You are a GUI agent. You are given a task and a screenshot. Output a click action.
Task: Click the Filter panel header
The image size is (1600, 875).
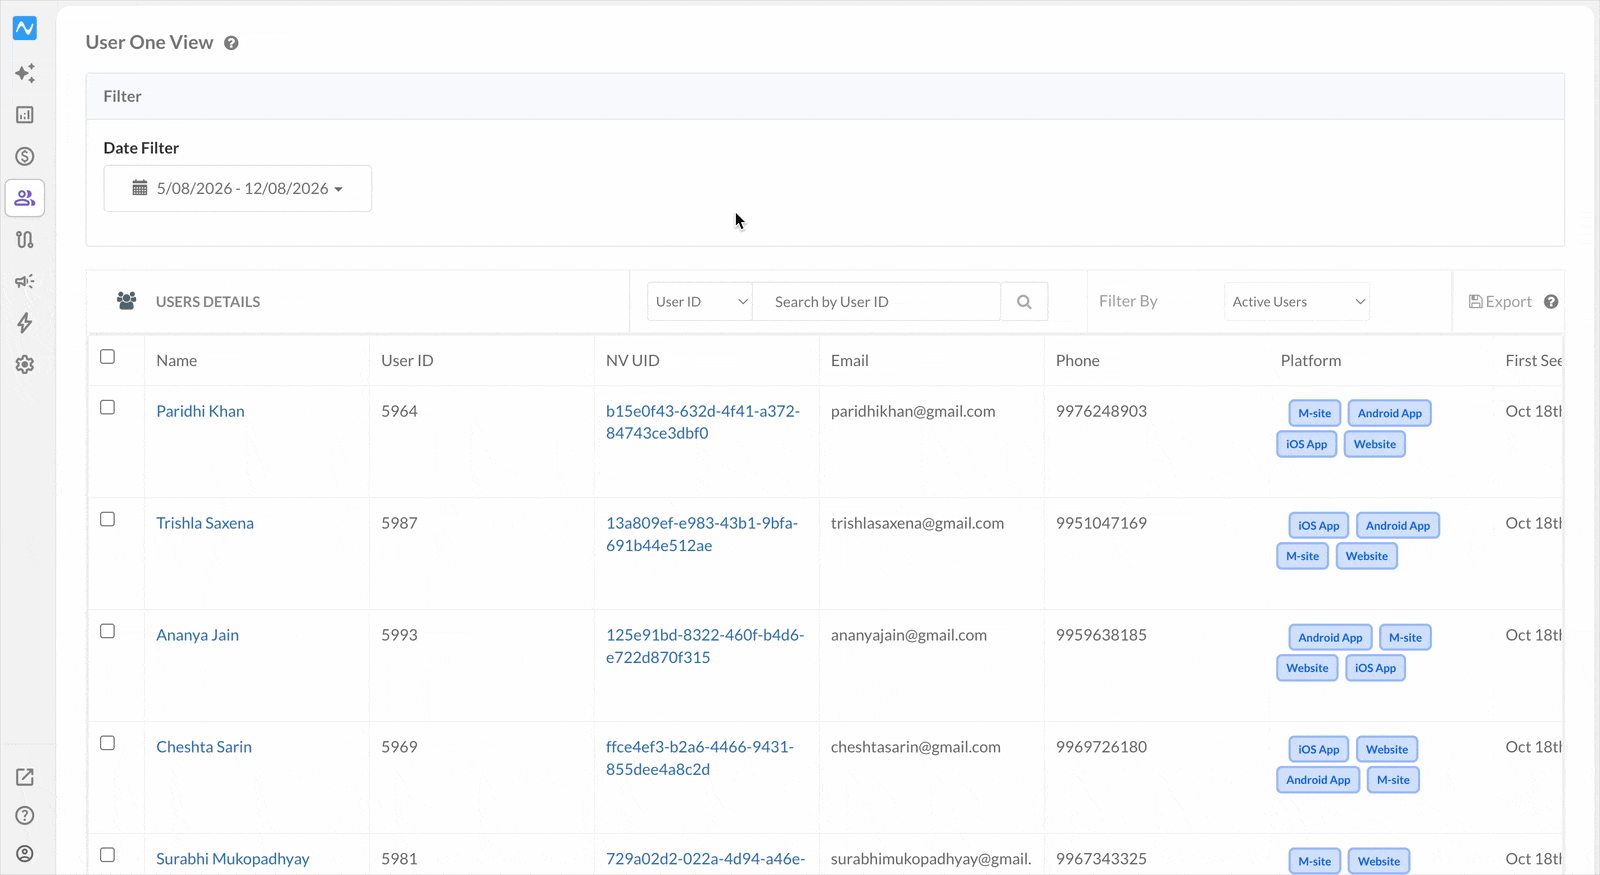[825, 96]
